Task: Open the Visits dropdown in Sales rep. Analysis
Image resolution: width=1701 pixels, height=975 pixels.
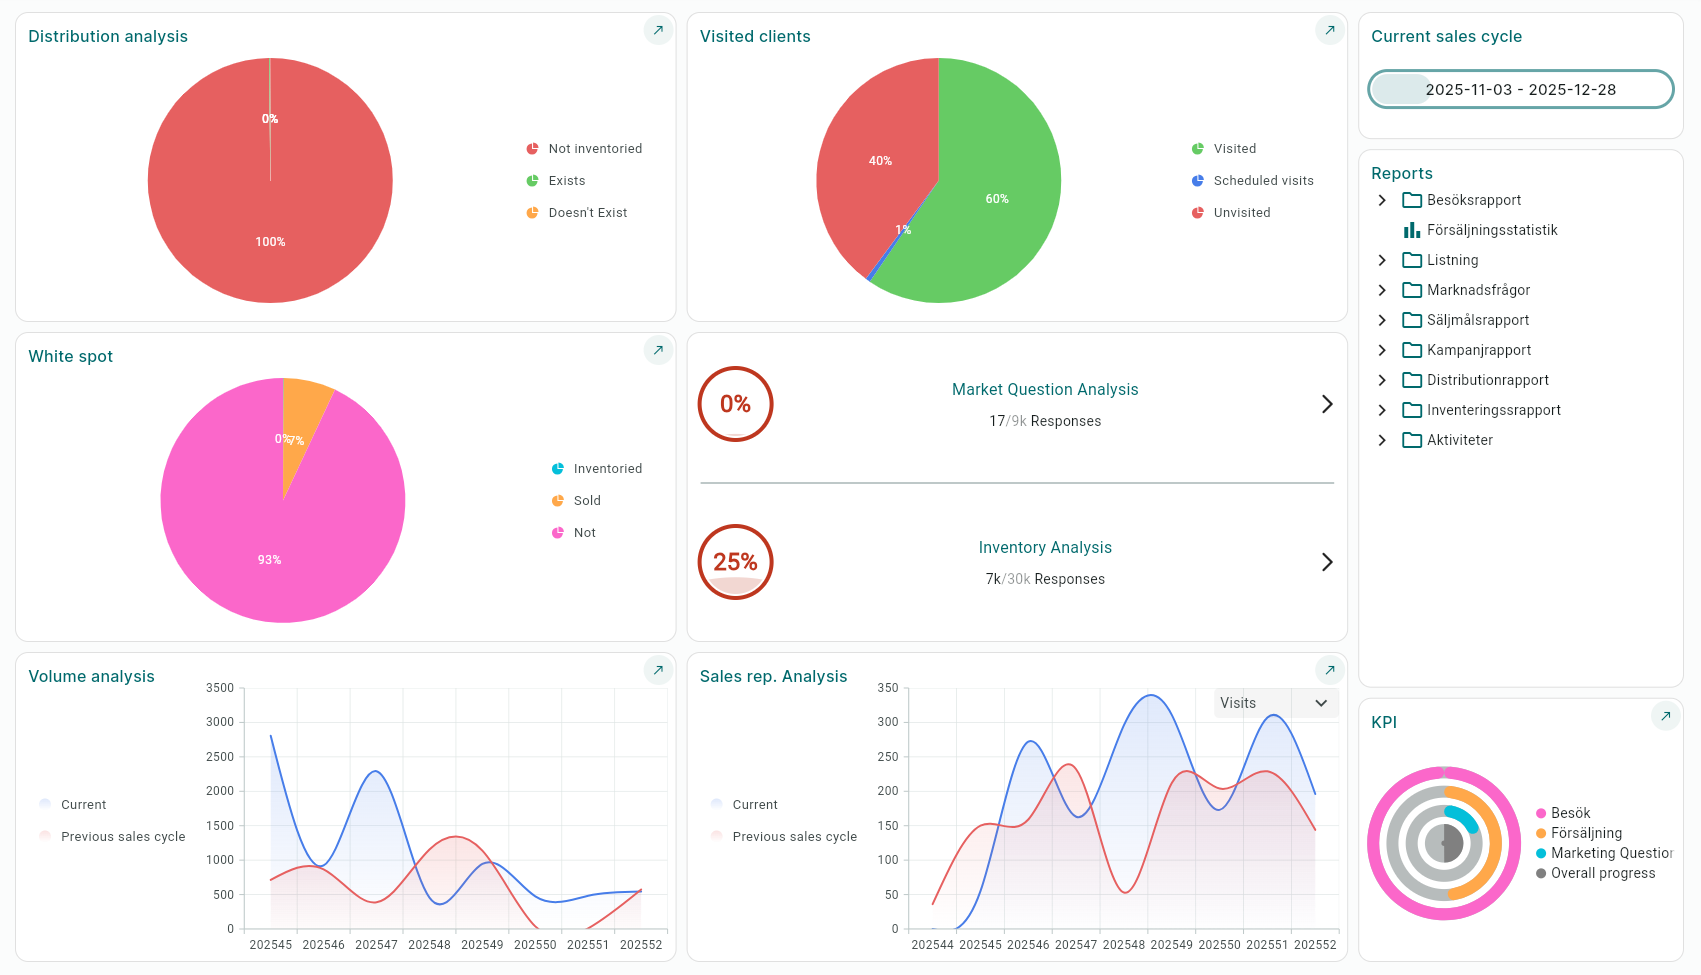Action: pos(1276,703)
